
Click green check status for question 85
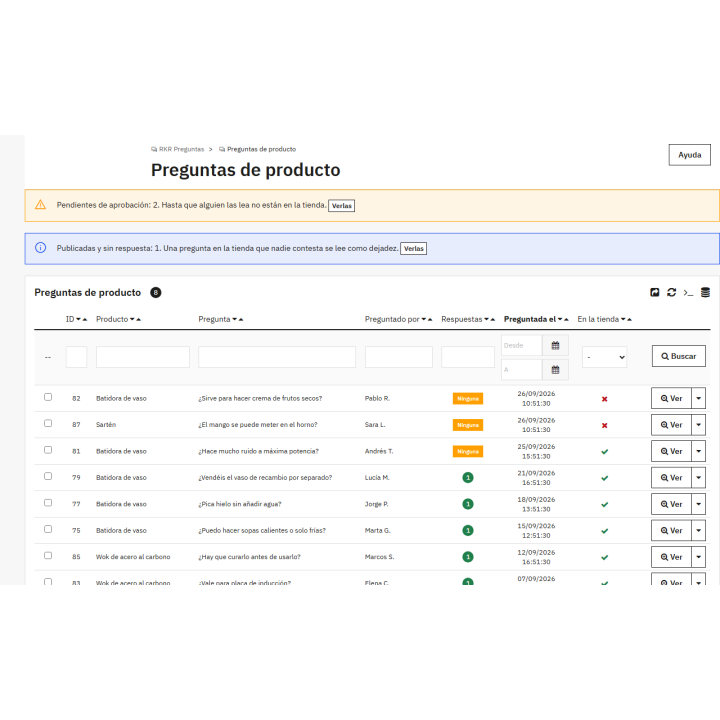[604, 557]
